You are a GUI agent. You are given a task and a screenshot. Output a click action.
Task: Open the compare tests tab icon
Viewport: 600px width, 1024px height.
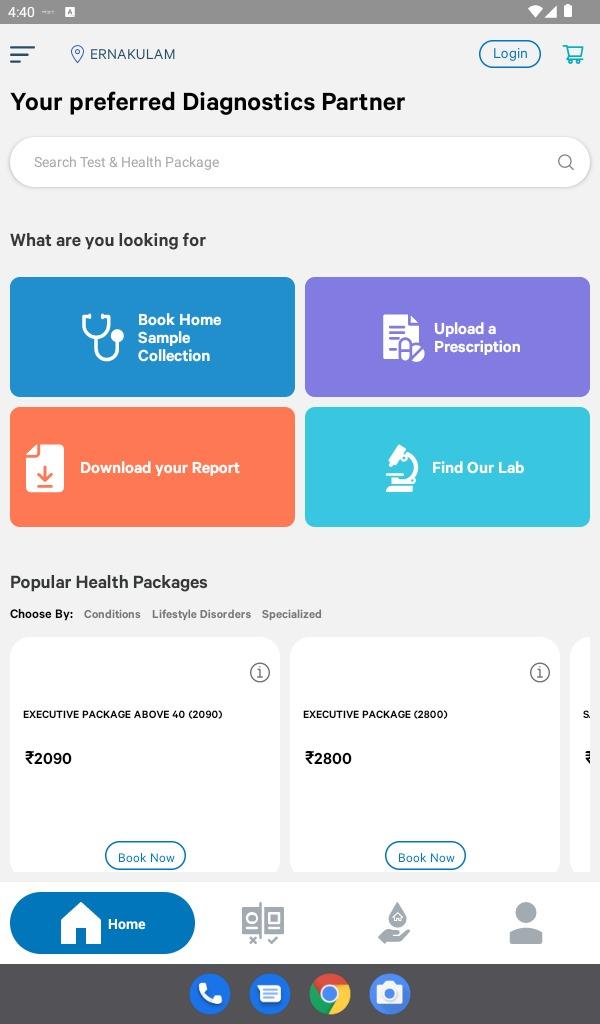263,923
